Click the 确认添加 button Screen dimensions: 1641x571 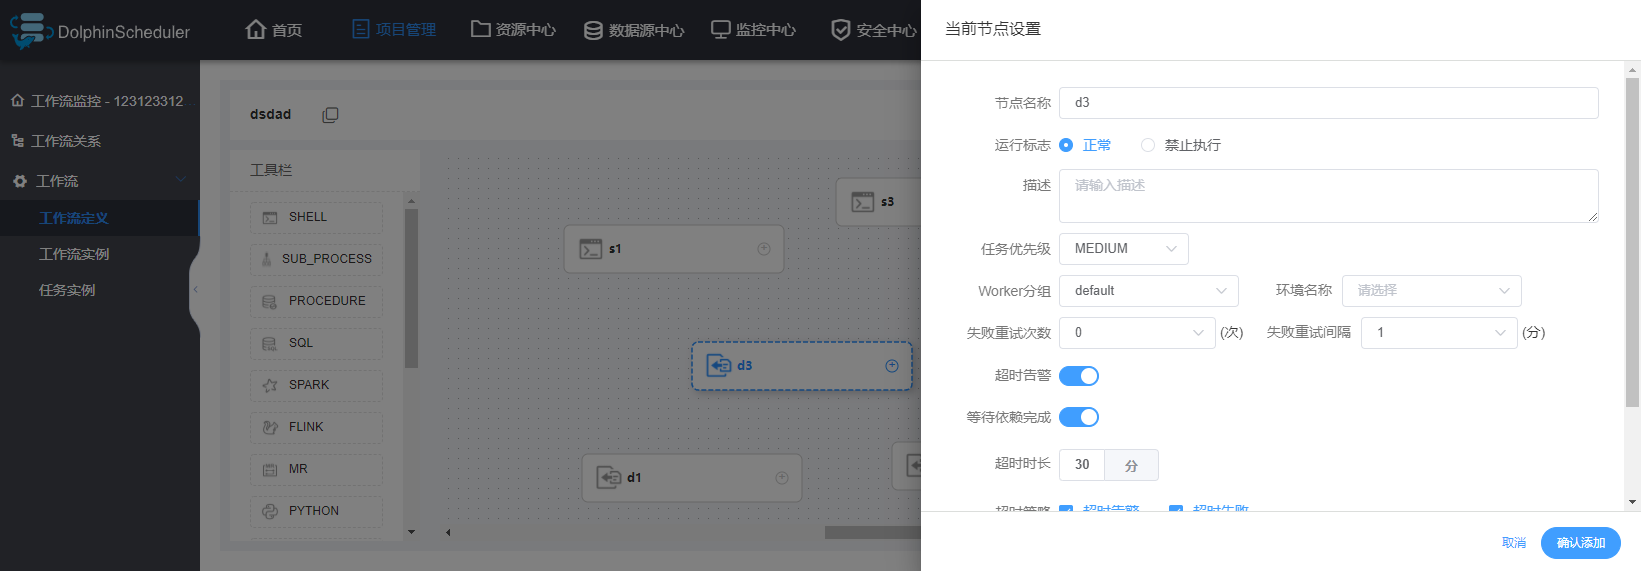[1581, 543]
